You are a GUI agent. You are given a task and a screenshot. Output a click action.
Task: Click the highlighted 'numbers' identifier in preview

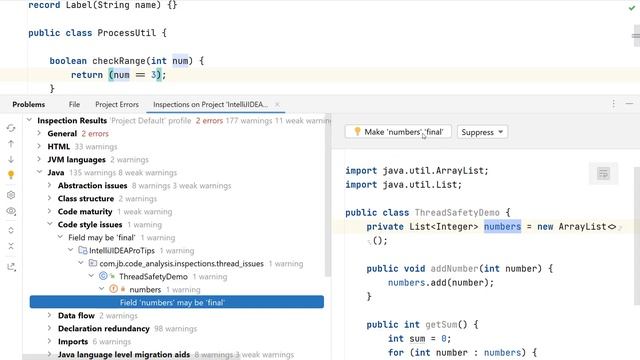click(x=502, y=227)
